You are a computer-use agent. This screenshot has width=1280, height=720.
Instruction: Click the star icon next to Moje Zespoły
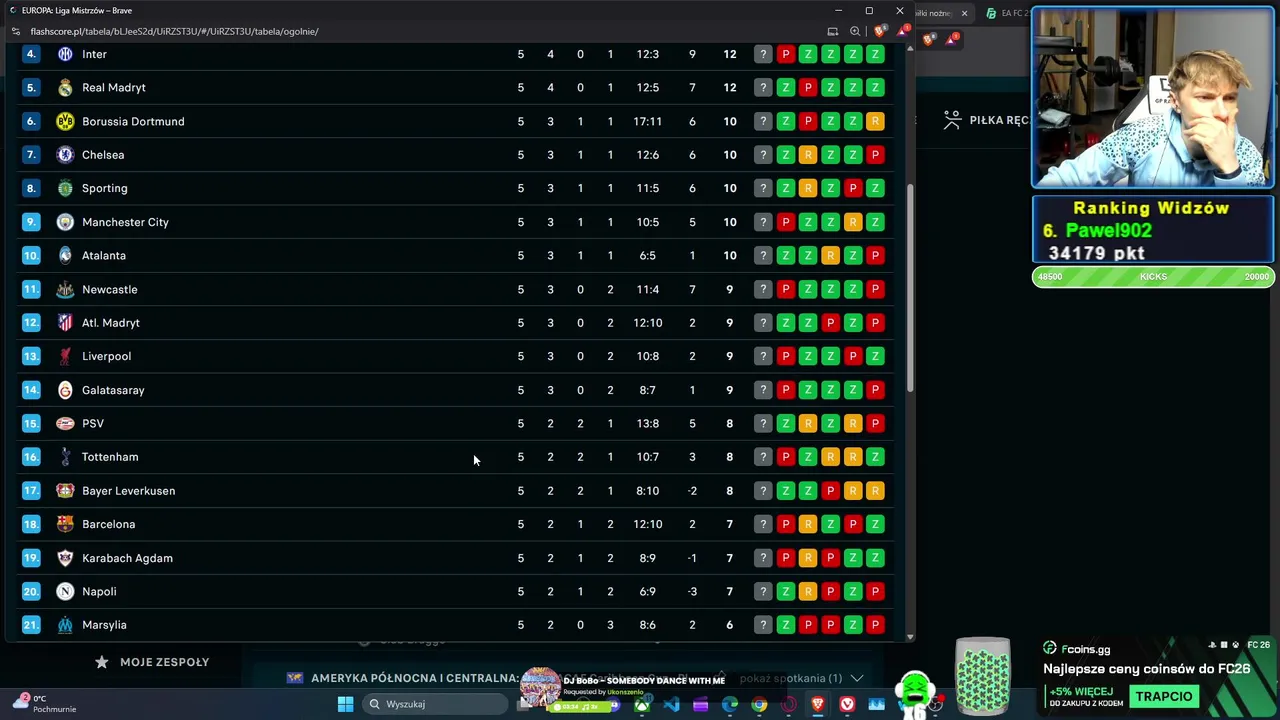pyautogui.click(x=101, y=662)
